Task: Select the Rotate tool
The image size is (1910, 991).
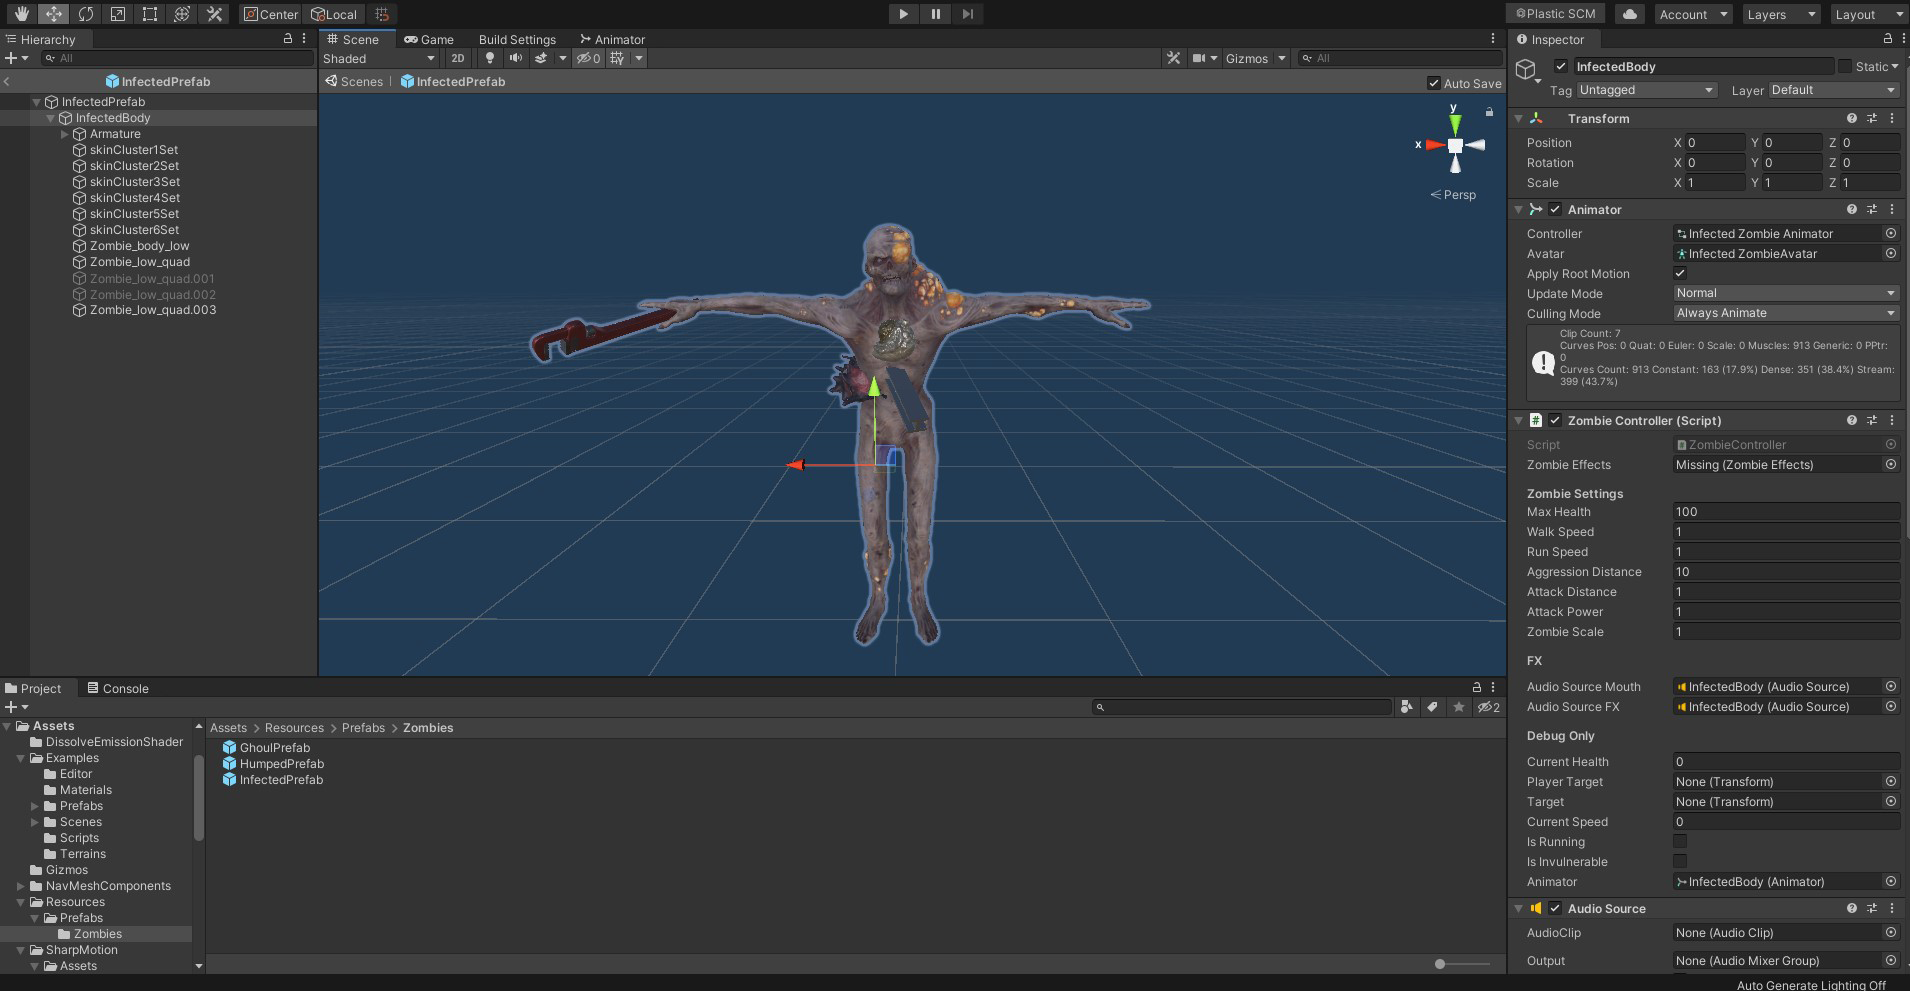Action: (x=86, y=14)
